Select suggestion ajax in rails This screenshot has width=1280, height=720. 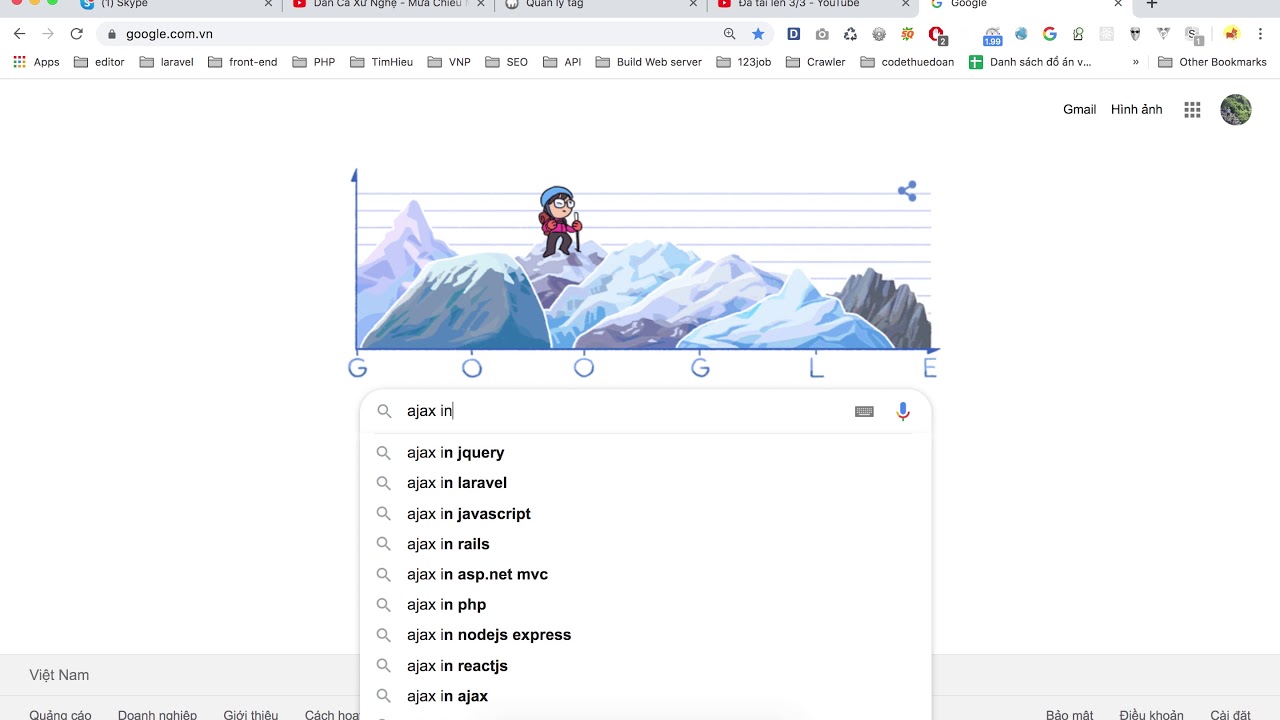point(645,544)
